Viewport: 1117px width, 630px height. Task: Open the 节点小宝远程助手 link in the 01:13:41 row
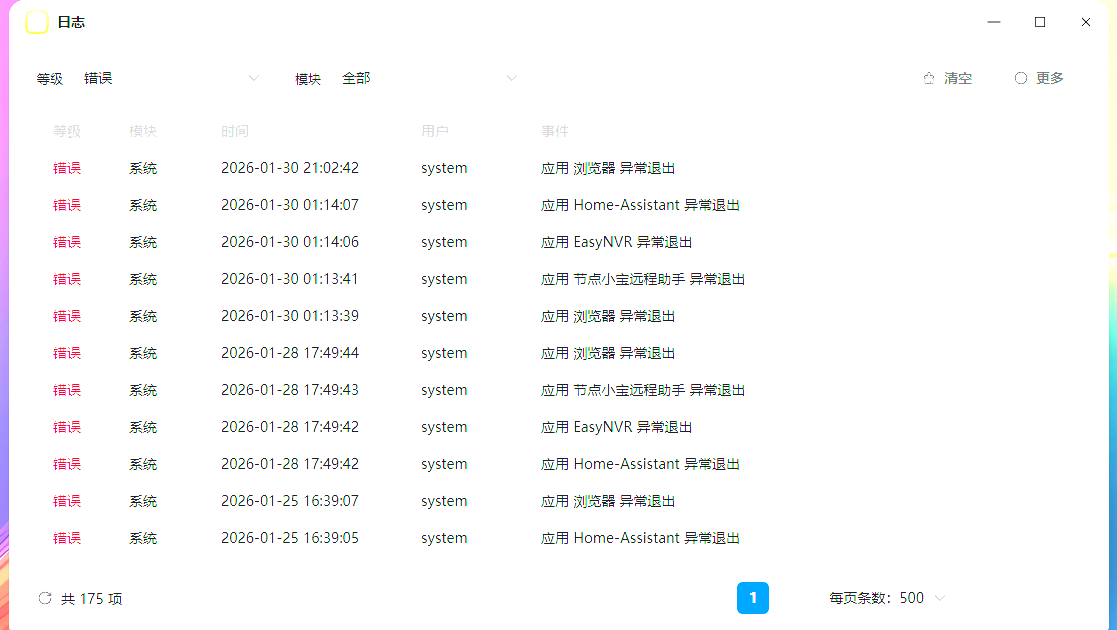coord(627,278)
